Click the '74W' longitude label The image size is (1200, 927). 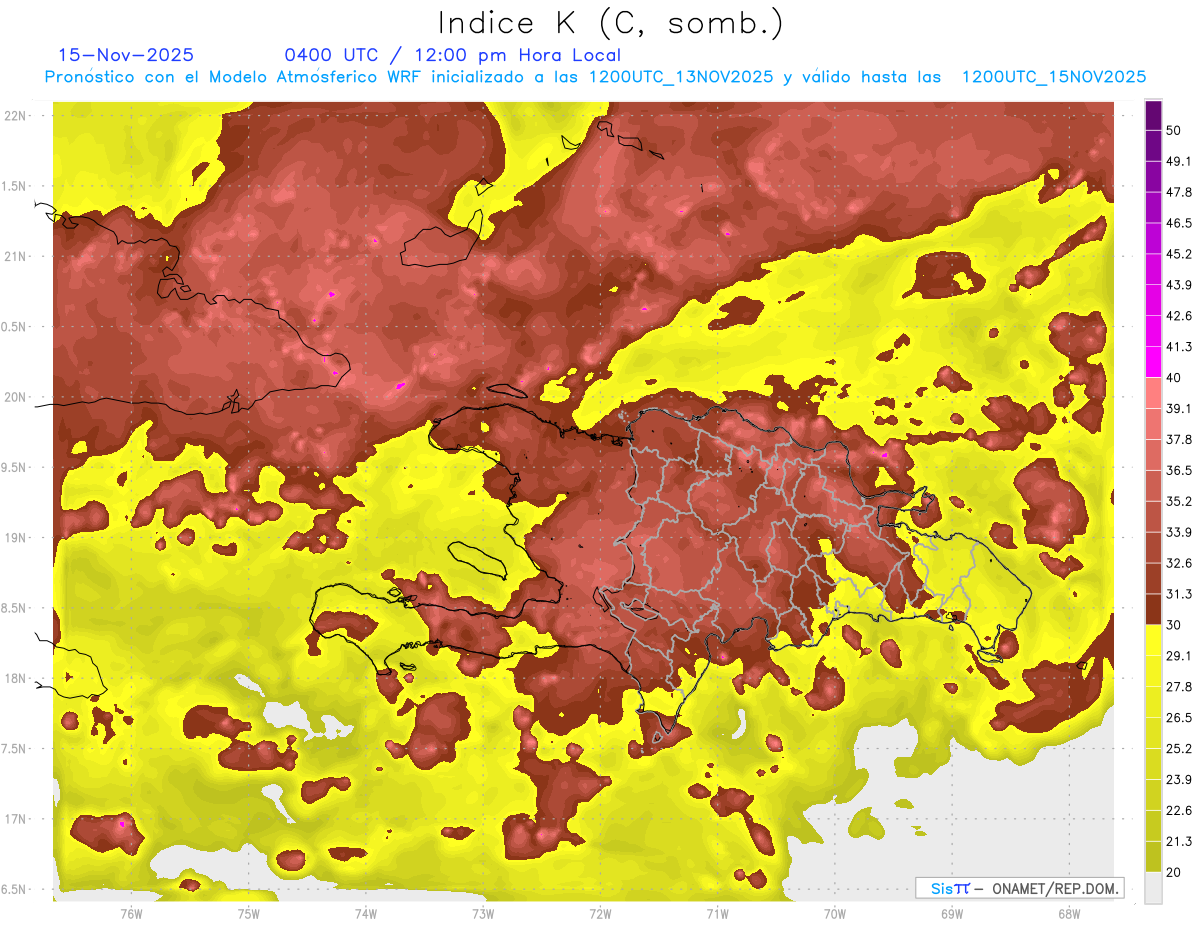(x=366, y=914)
